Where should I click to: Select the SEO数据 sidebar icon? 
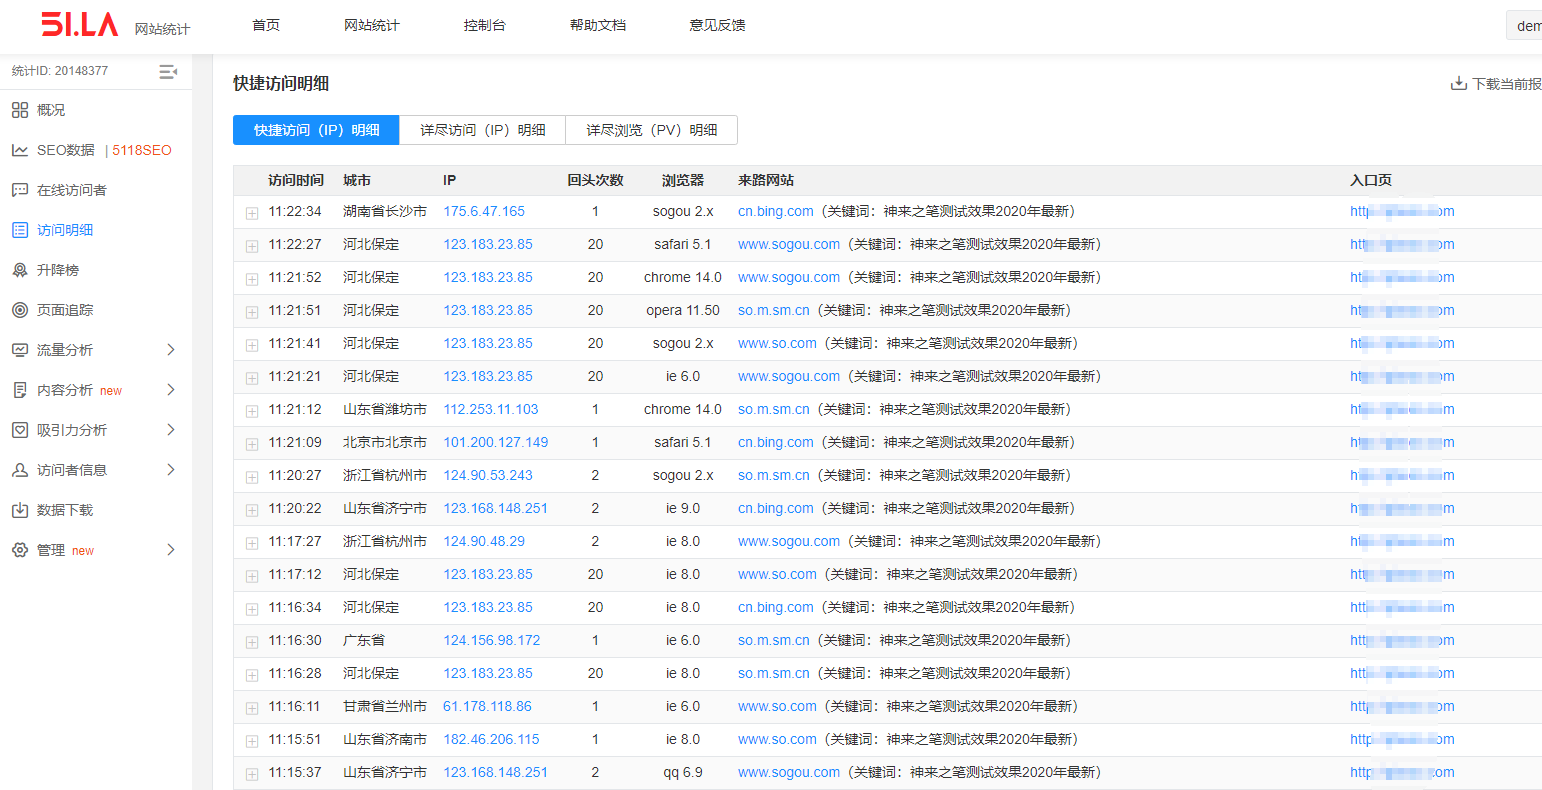22,149
